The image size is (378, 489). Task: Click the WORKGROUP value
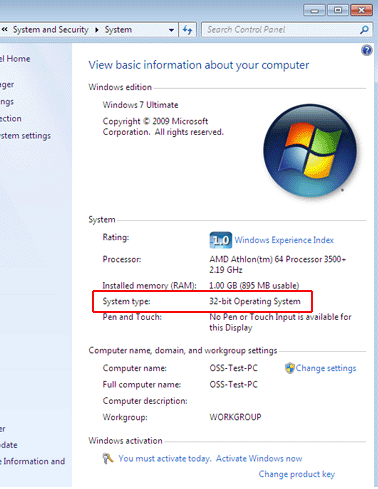coord(235,417)
